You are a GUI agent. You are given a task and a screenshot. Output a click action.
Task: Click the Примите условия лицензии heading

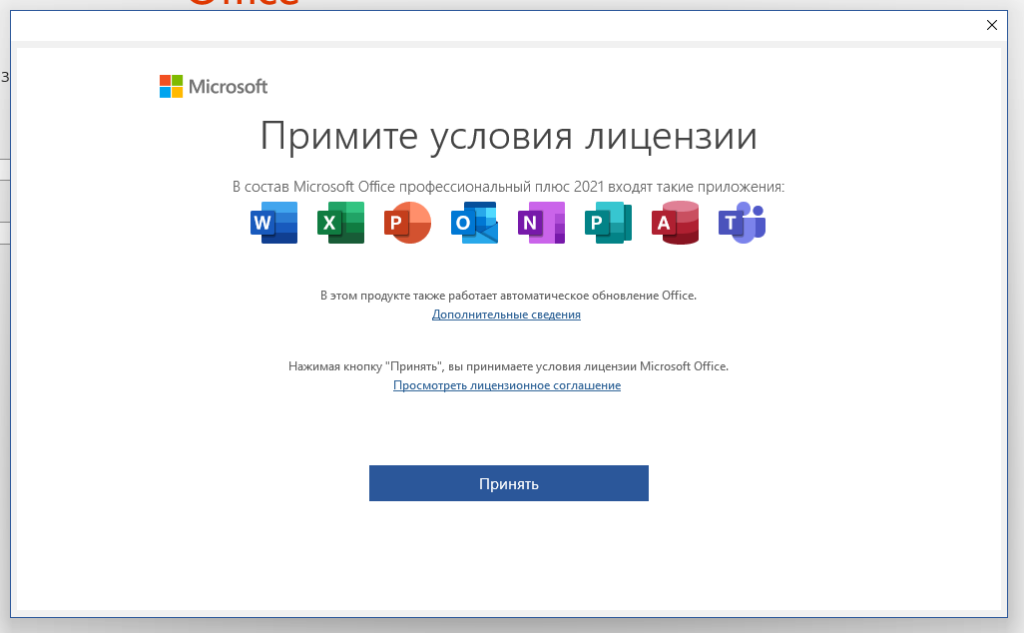click(509, 137)
